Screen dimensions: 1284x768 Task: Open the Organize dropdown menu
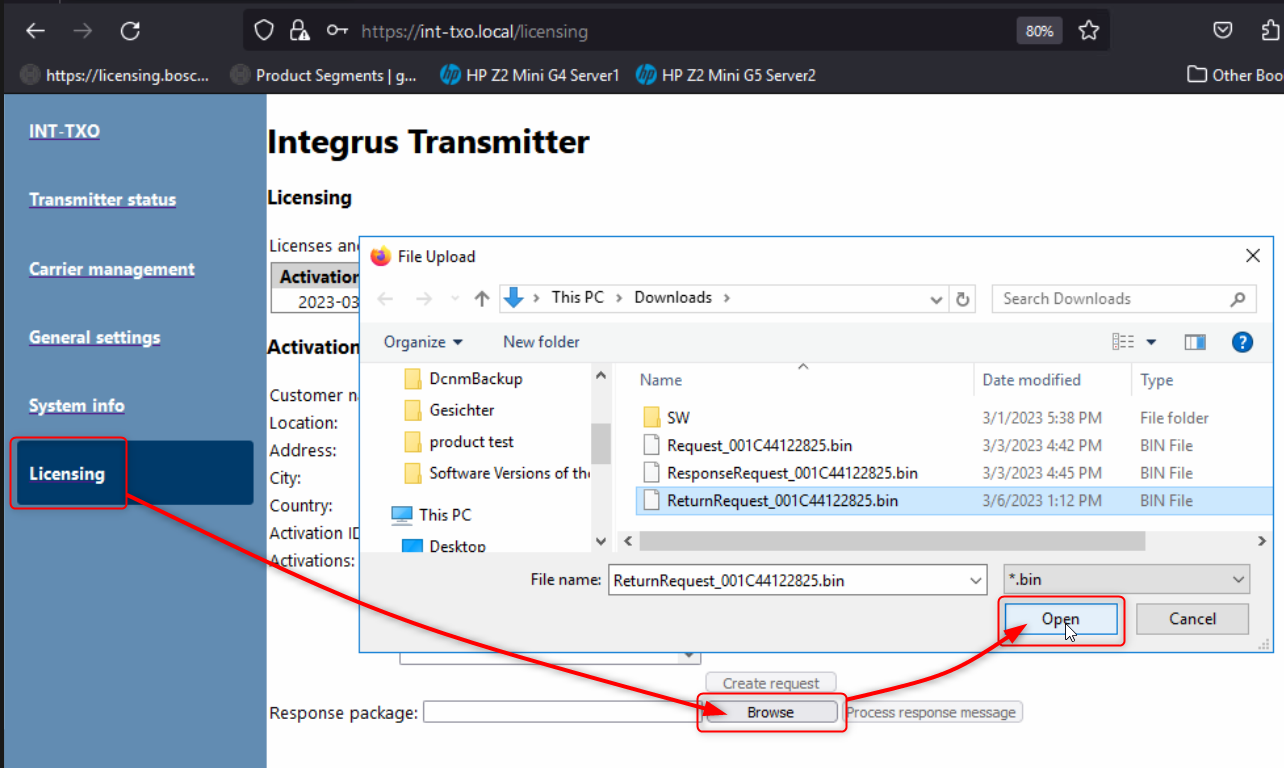(423, 342)
